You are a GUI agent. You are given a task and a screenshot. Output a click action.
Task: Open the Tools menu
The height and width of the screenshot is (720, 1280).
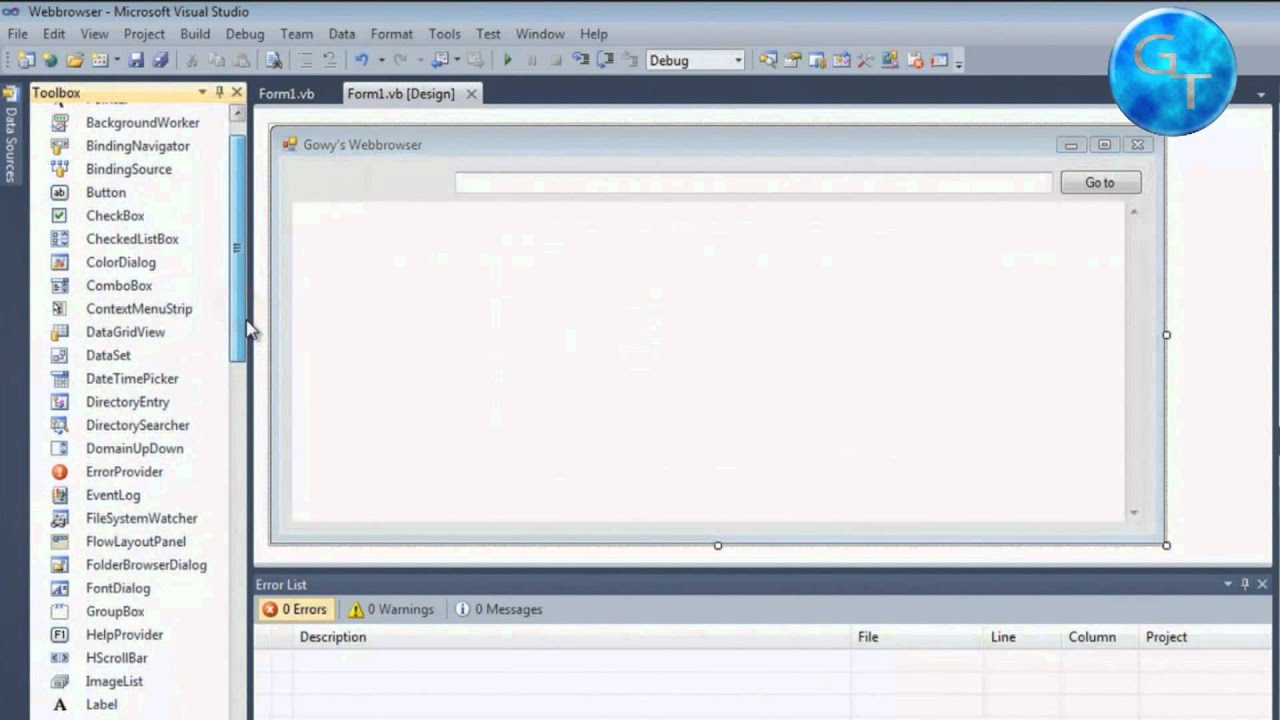pos(444,33)
